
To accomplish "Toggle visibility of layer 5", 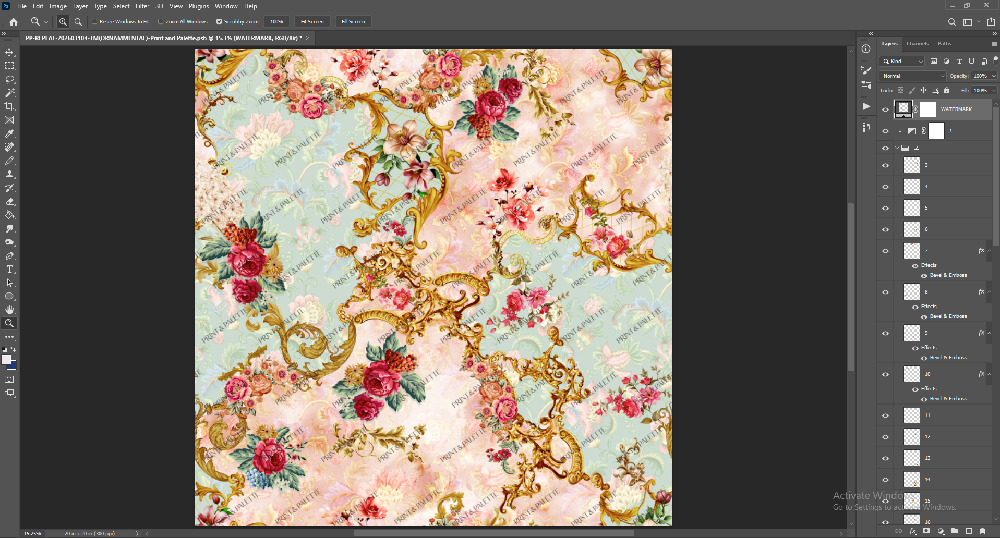I will [885, 208].
